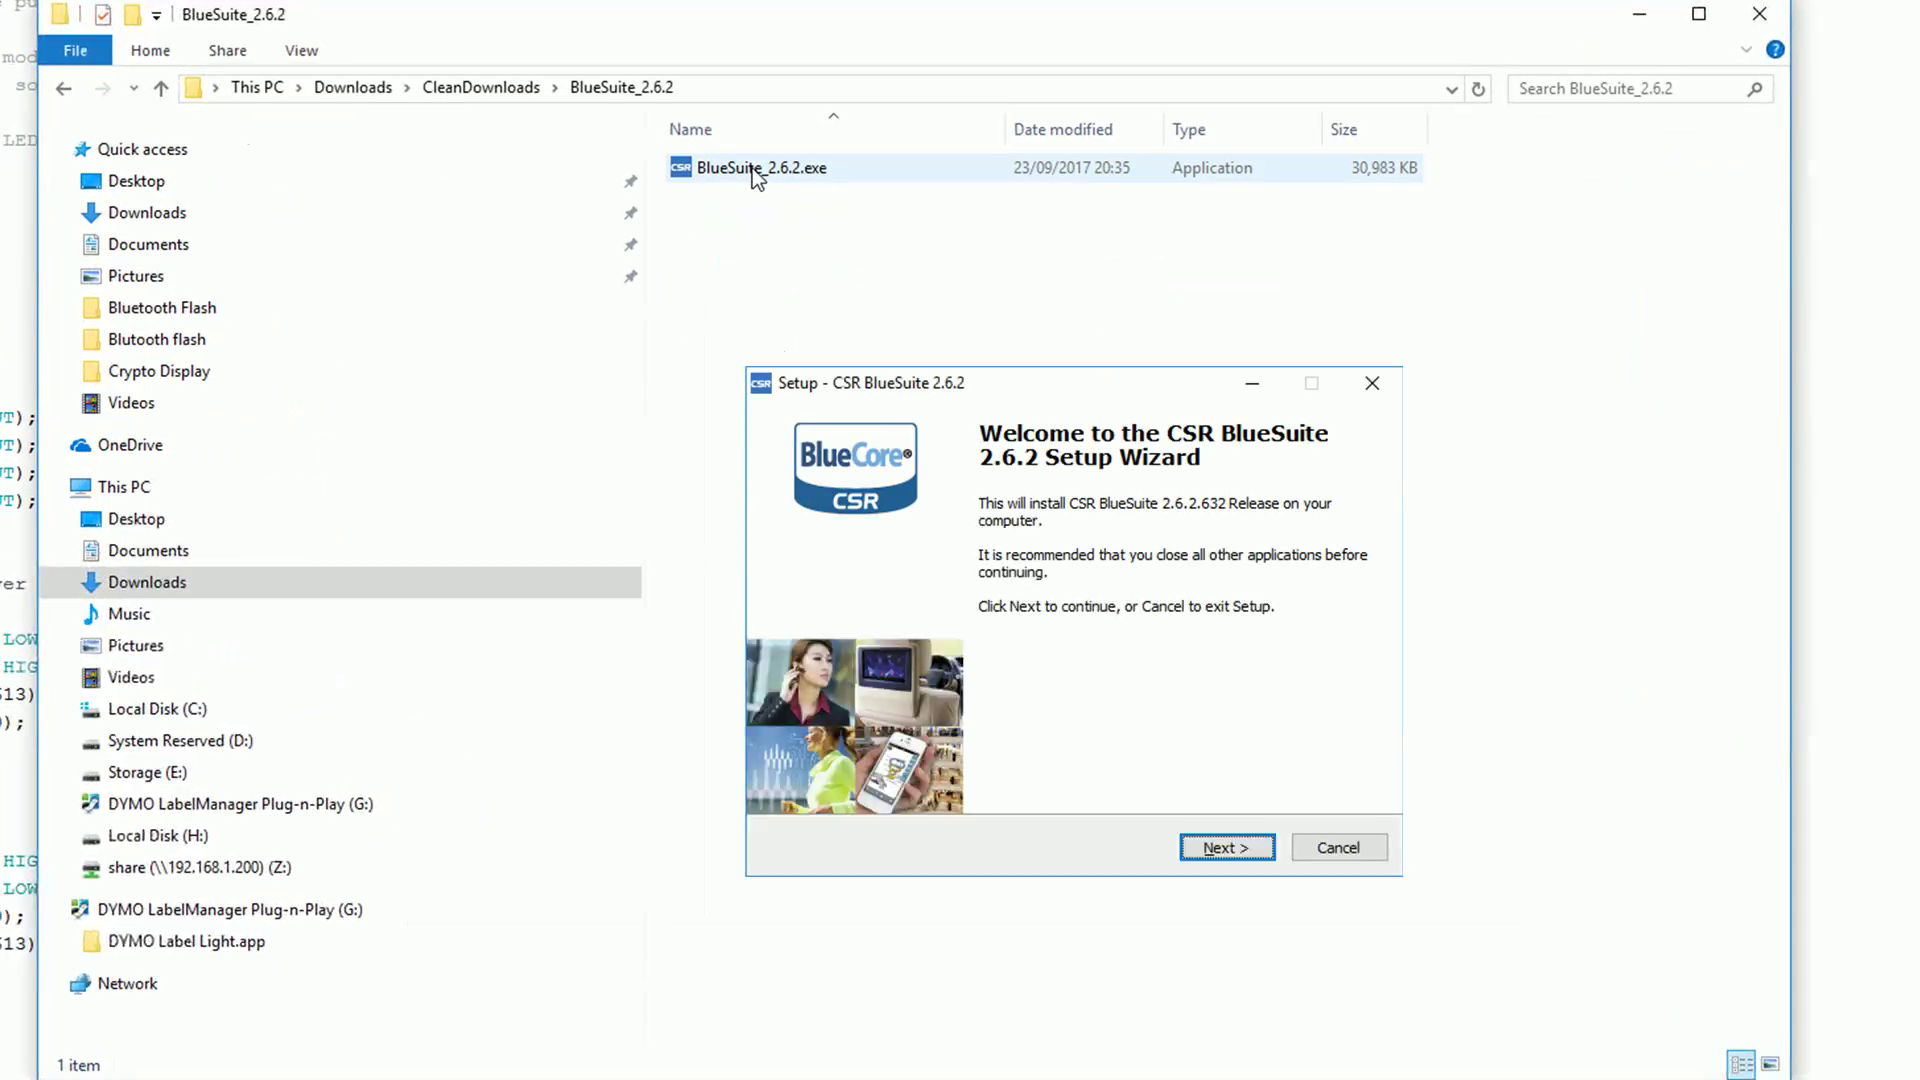Switch to the View ribbon tab
This screenshot has width=1920, height=1080.
tap(301, 50)
